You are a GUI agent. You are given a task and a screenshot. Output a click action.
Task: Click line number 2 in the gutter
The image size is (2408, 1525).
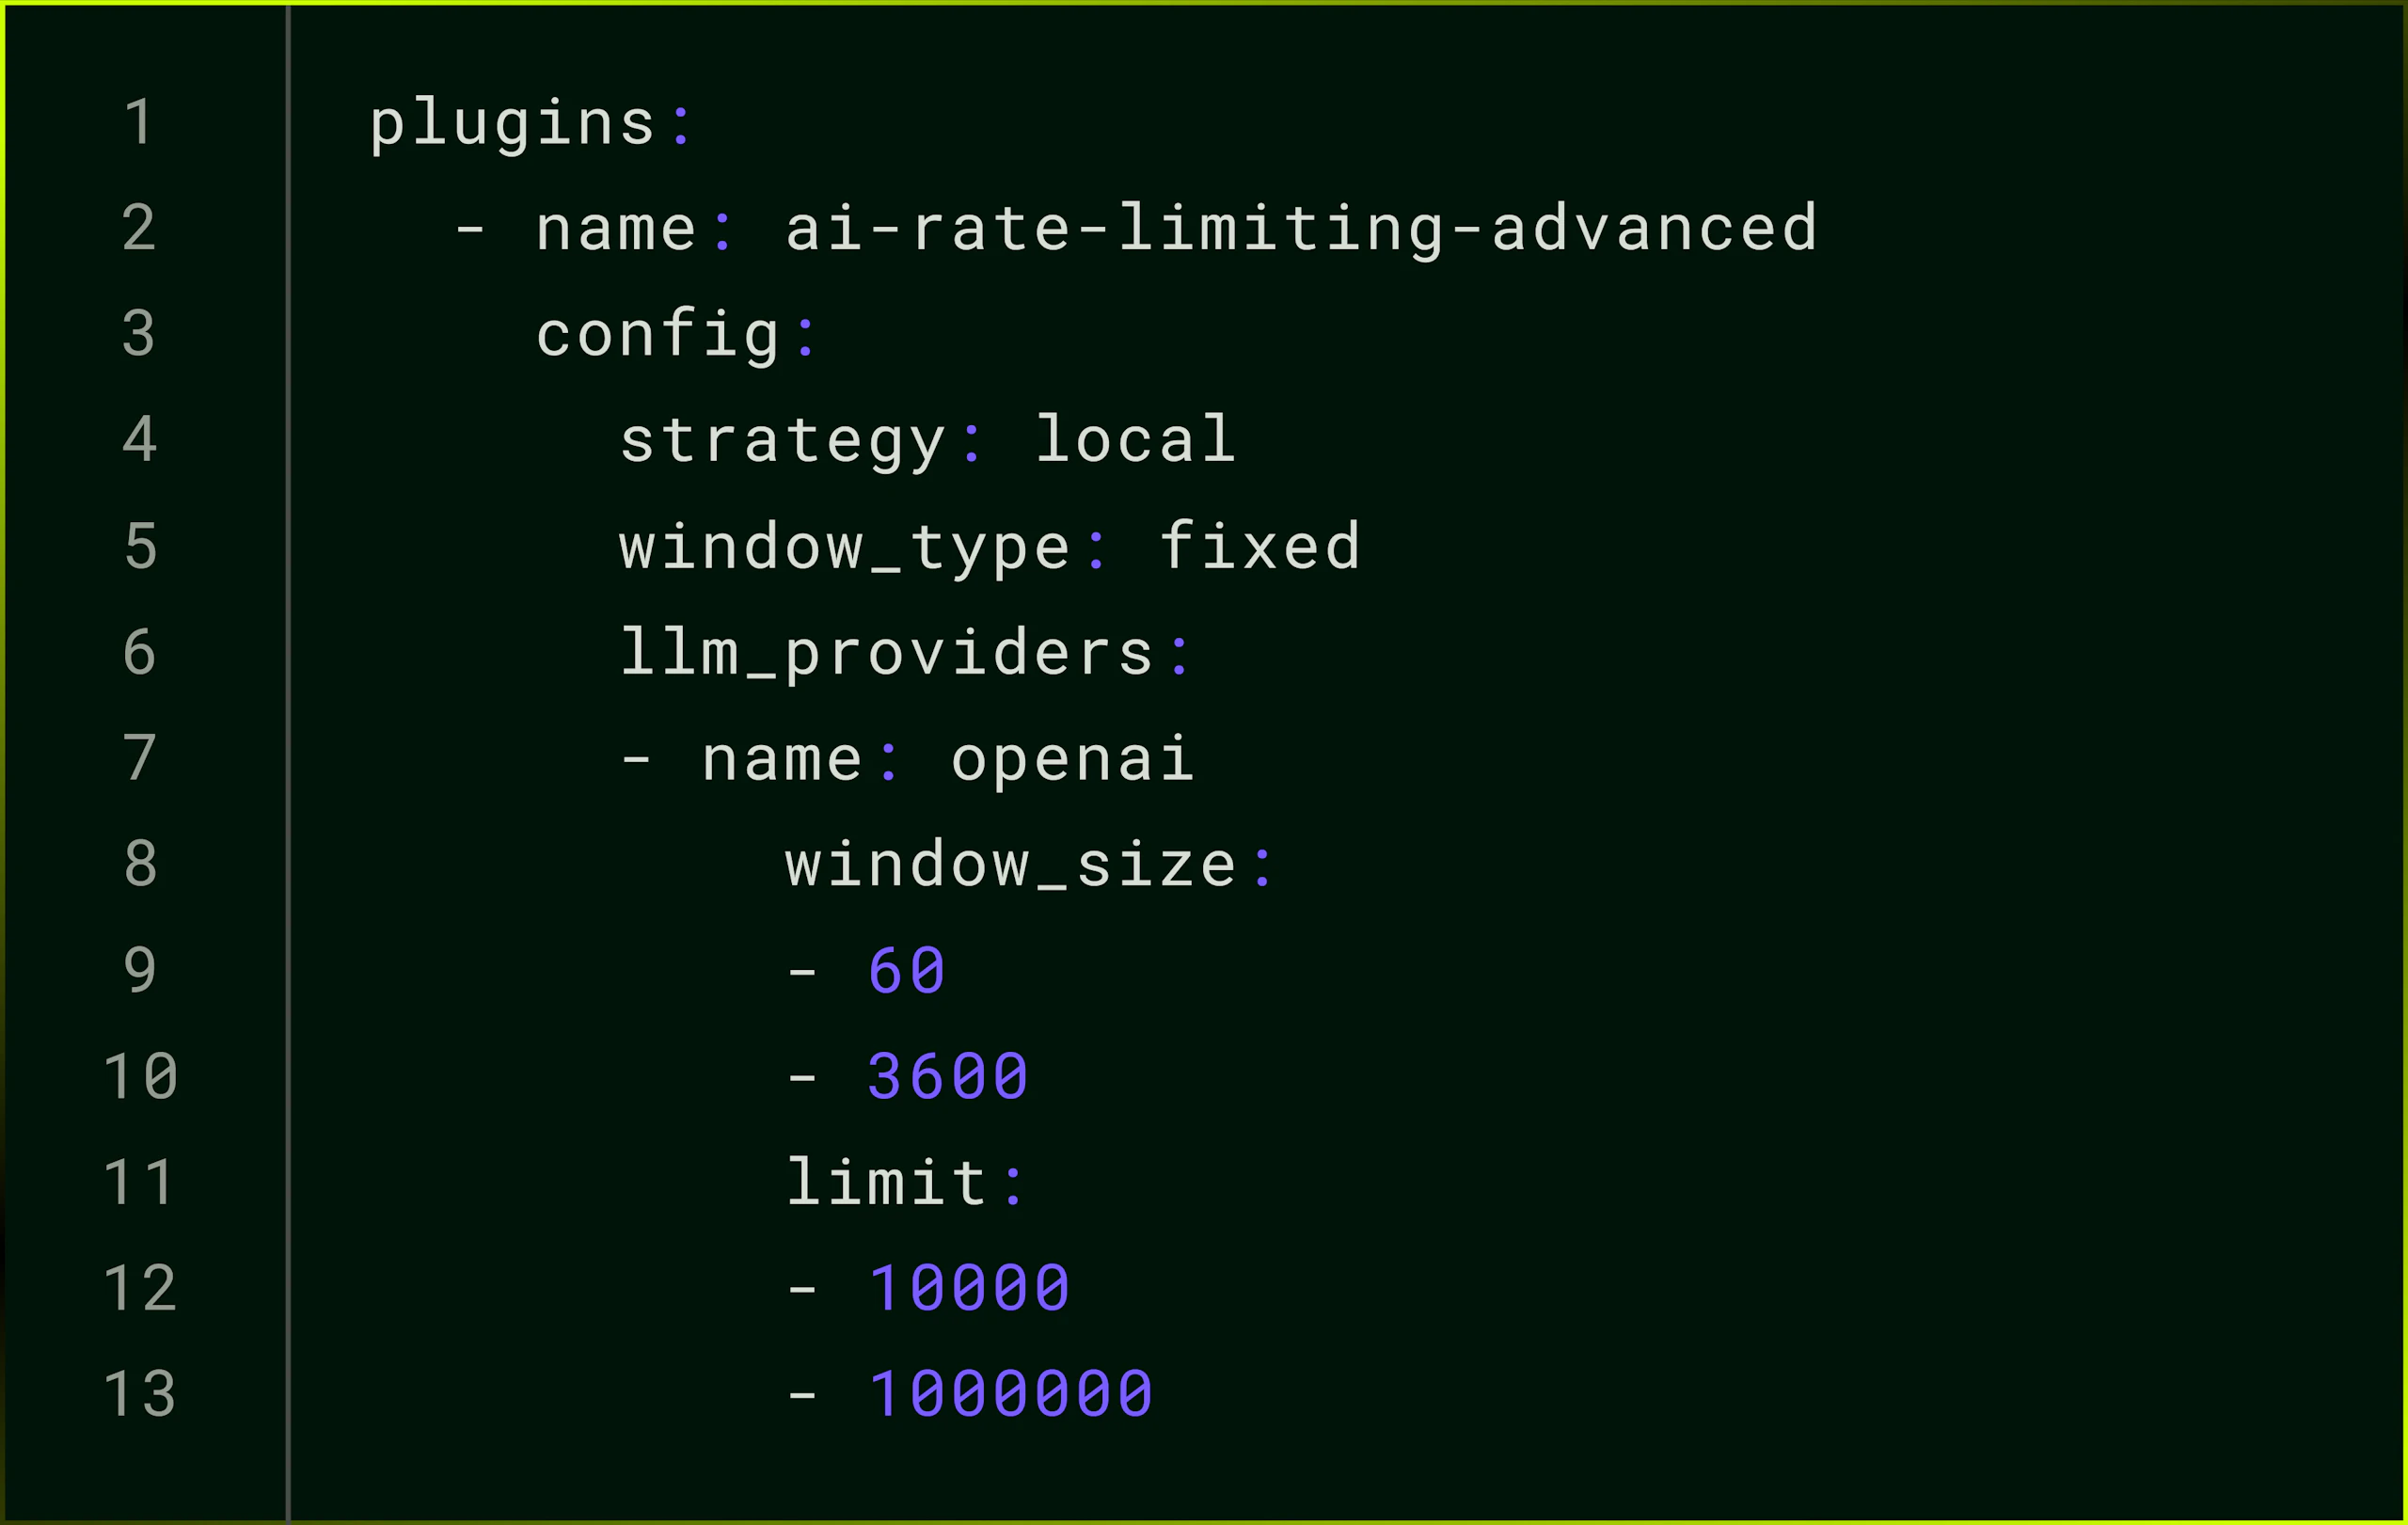point(139,228)
